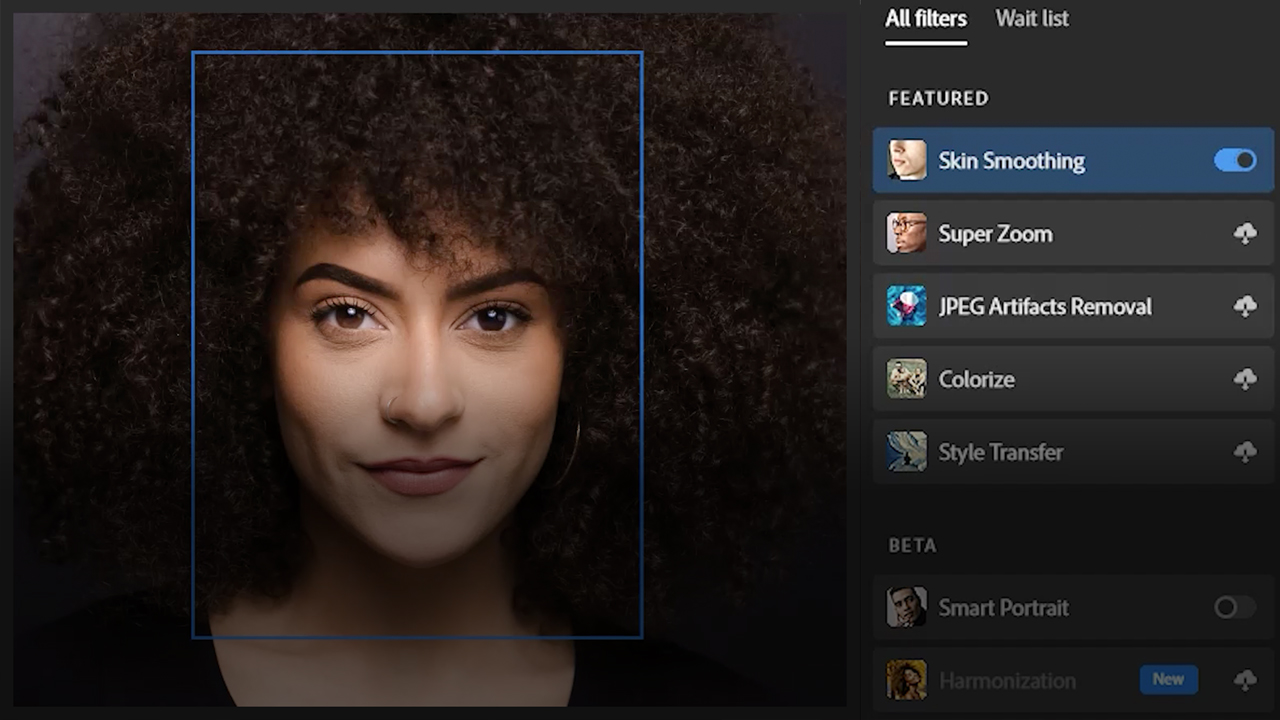This screenshot has height=720, width=1280.
Task: Select the Harmonization filter row
Action: (x=1040, y=680)
